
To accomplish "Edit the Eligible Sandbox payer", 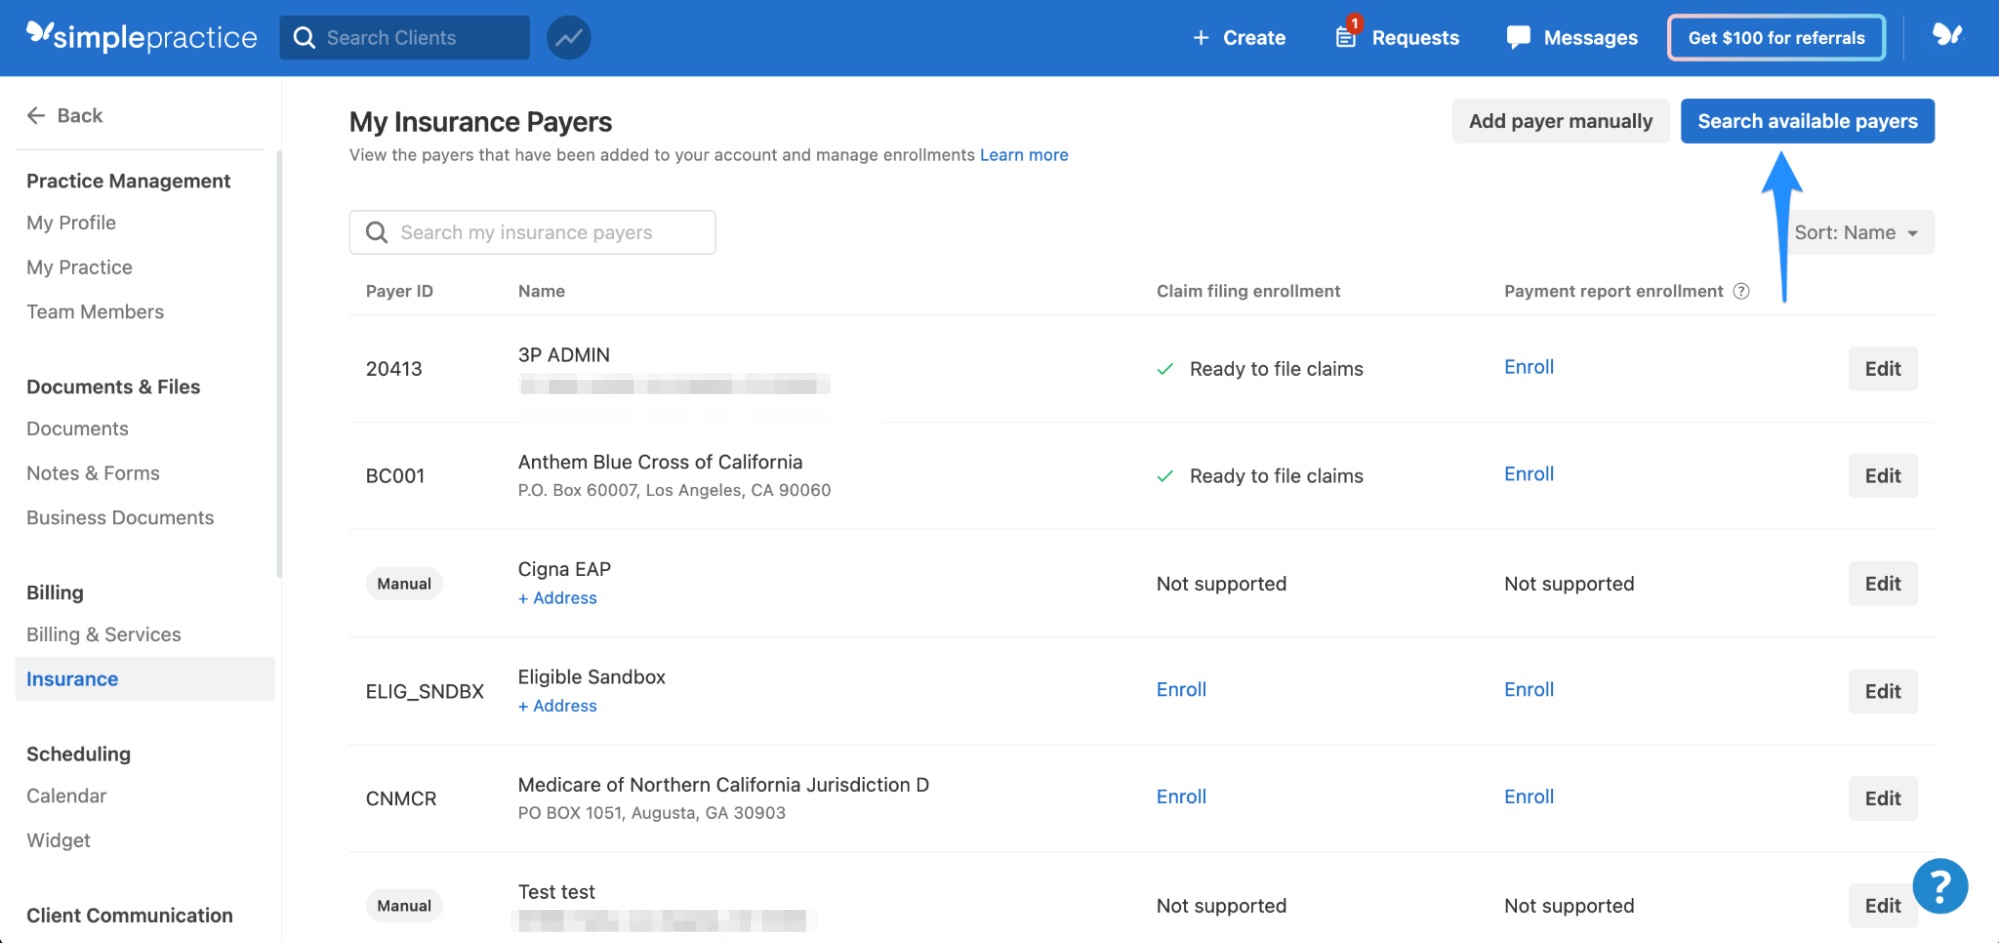I will tap(1883, 691).
